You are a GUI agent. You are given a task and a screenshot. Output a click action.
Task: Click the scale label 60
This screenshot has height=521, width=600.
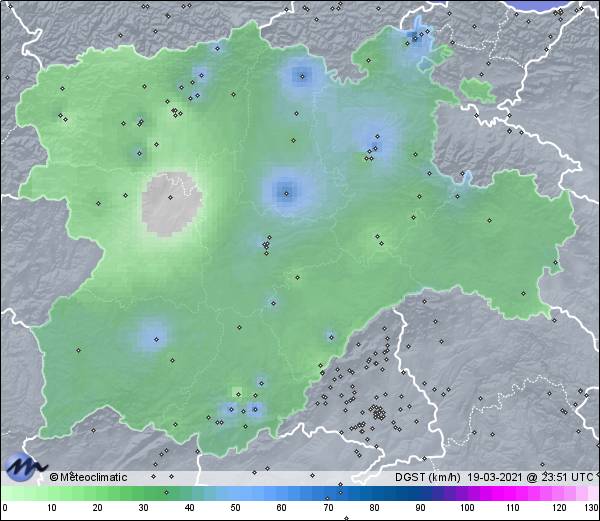[x=282, y=508]
